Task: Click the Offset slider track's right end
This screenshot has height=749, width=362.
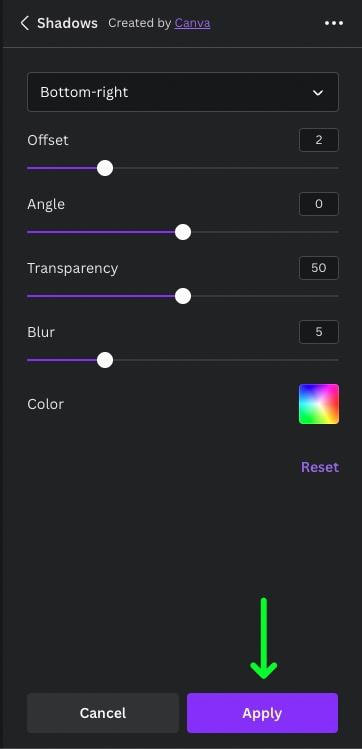Action: [336, 168]
